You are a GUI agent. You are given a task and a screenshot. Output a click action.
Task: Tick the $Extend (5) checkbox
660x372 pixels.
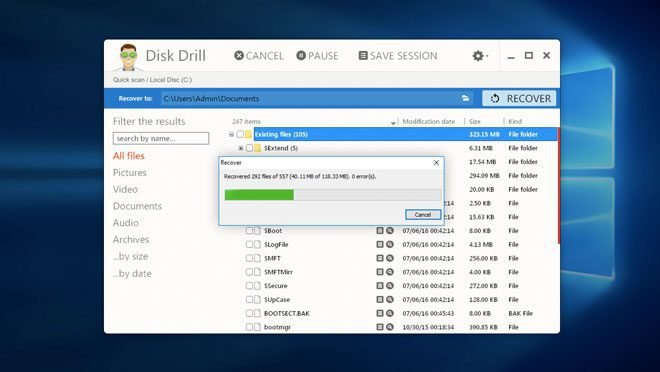(x=249, y=148)
